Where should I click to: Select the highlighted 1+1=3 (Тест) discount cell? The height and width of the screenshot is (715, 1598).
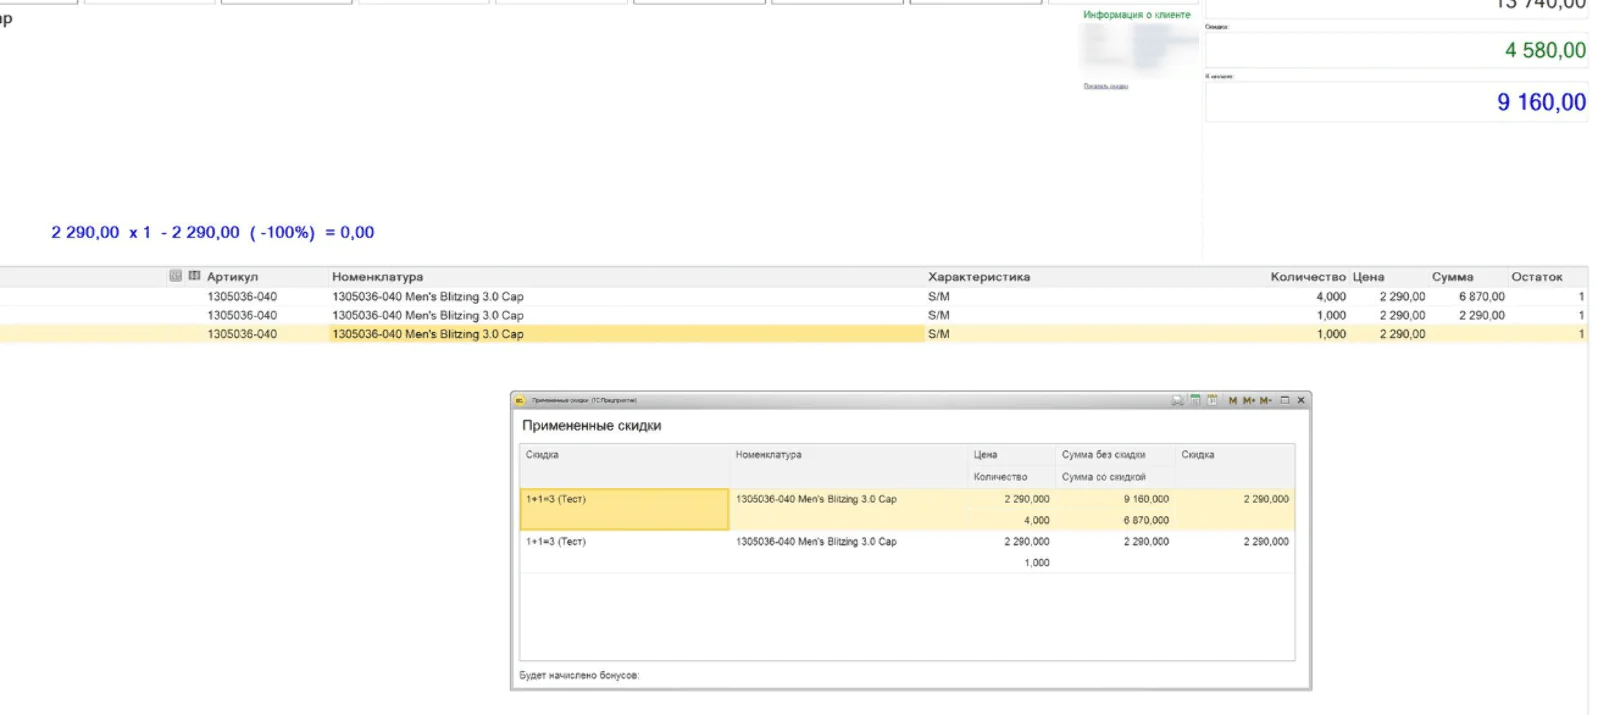(x=624, y=509)
